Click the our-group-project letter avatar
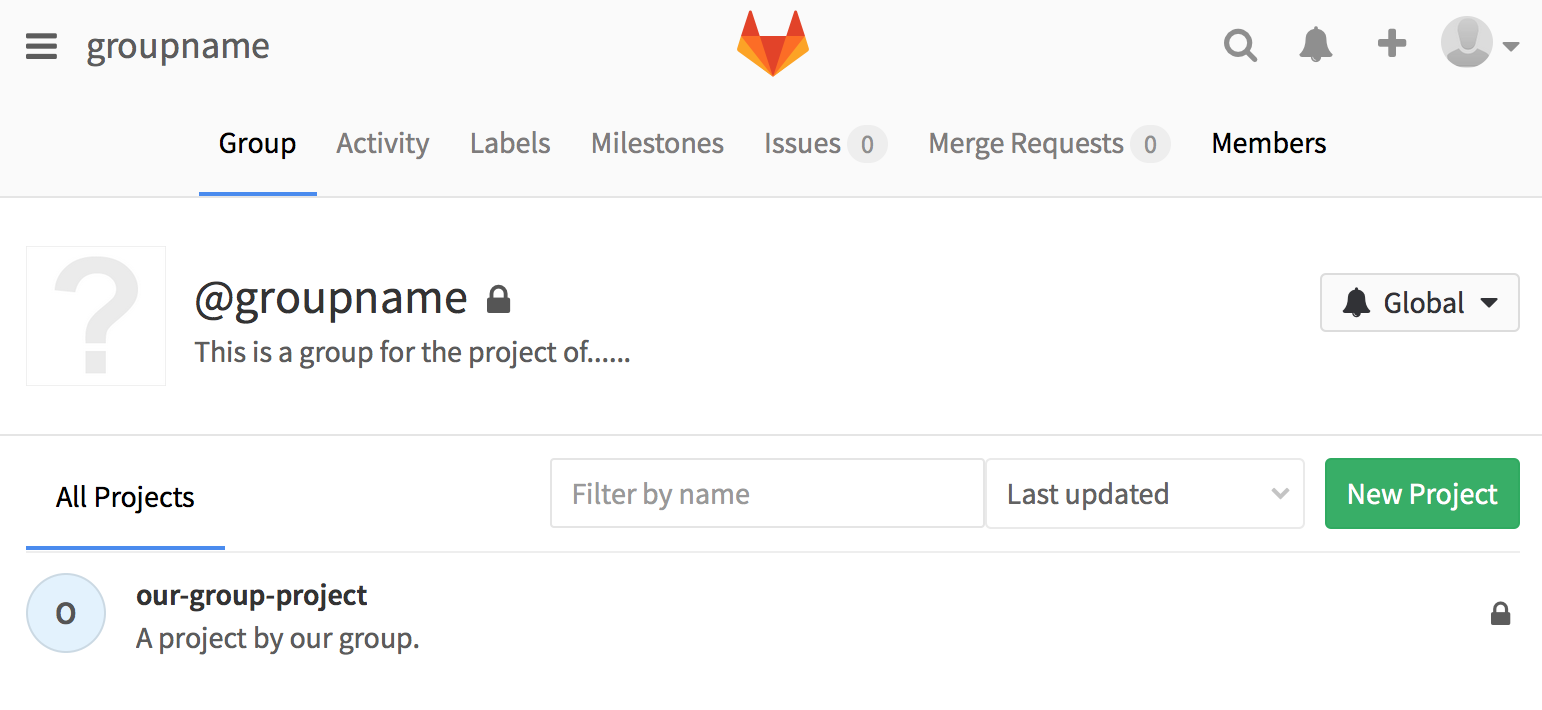 66,613
